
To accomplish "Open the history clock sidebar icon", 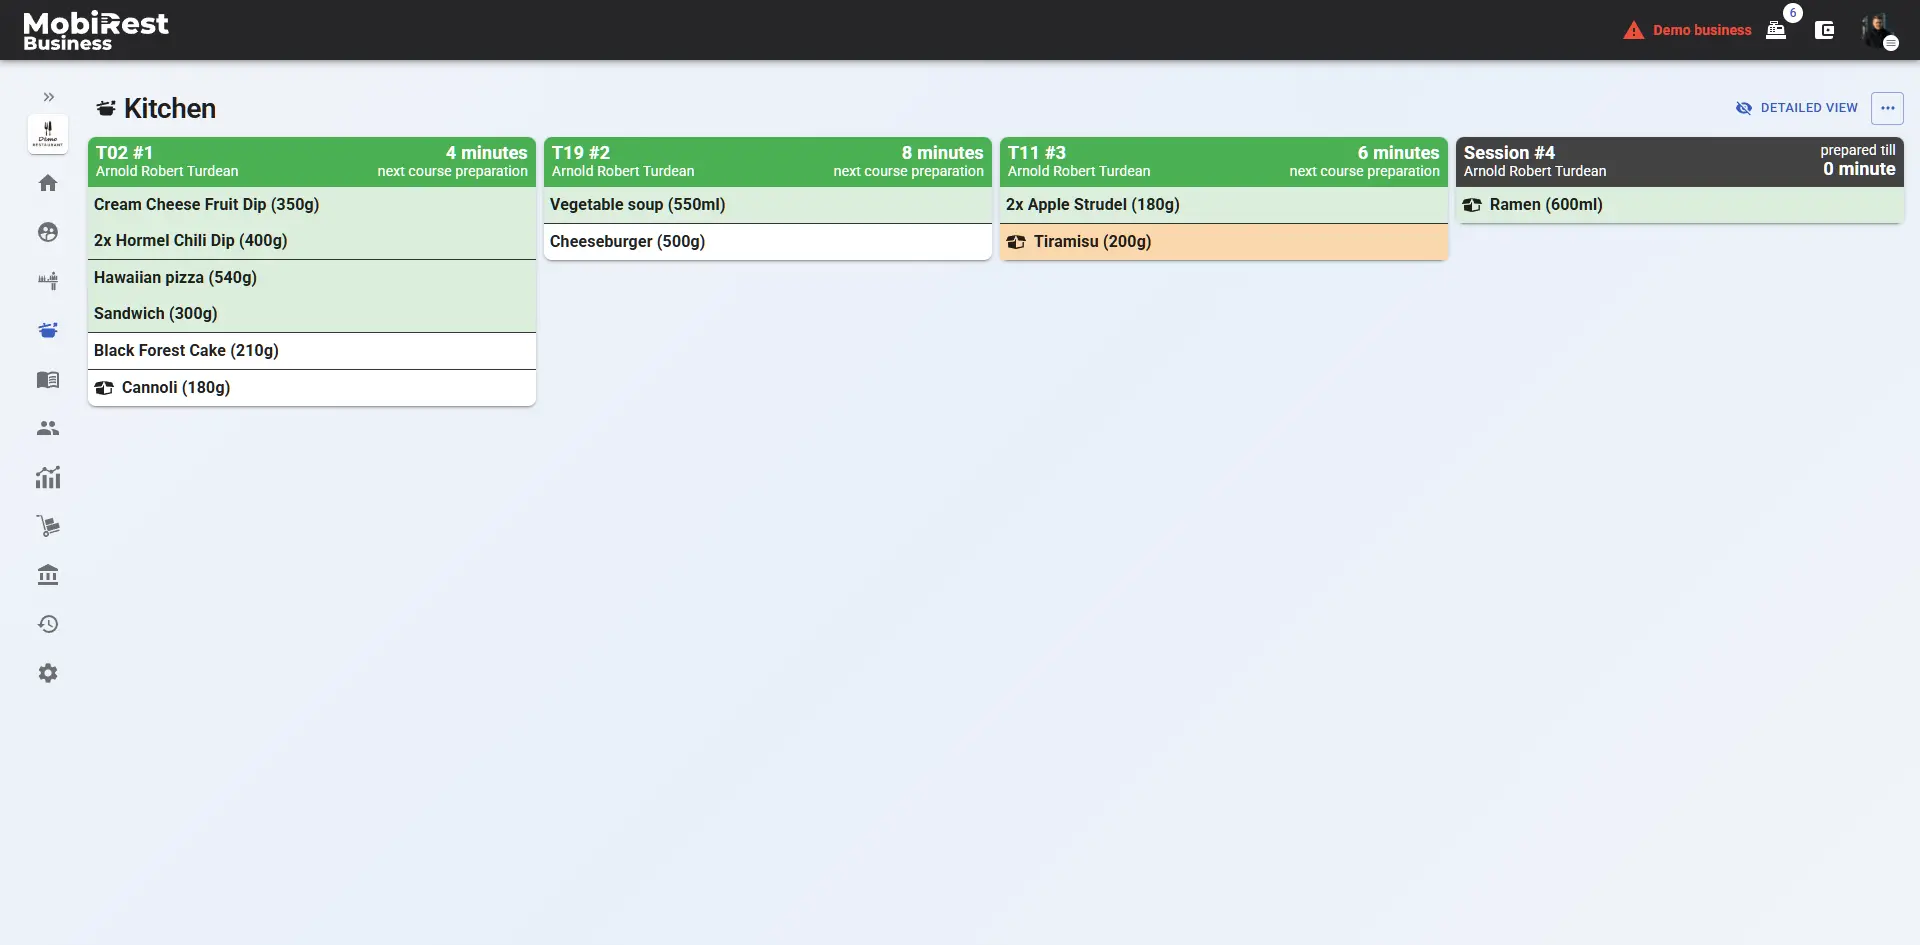I will (x=48, y=624).
